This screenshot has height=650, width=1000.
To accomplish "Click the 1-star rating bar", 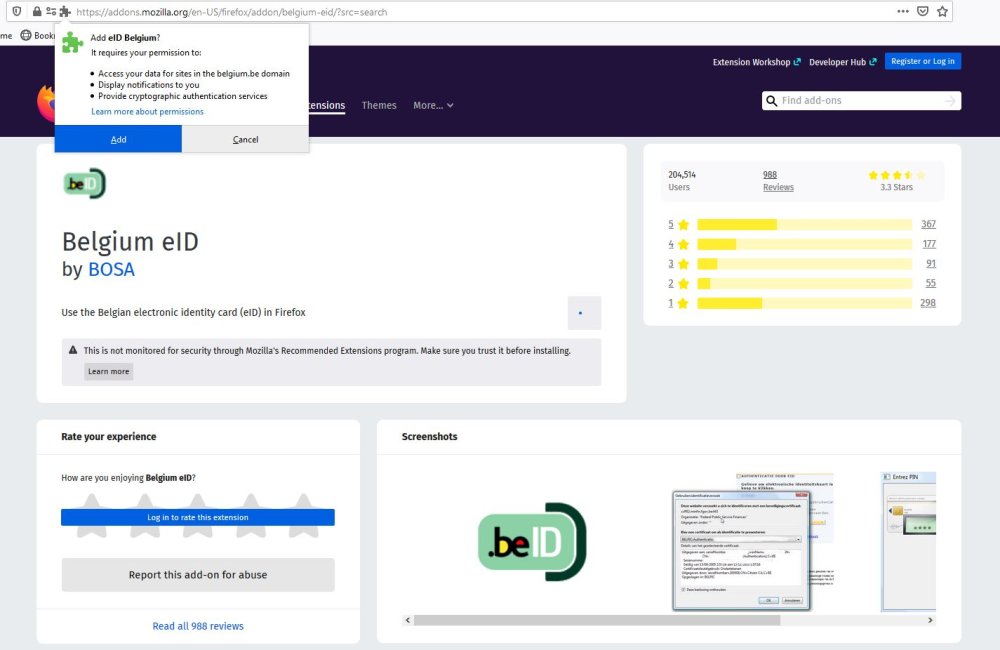I will [804, 304].
